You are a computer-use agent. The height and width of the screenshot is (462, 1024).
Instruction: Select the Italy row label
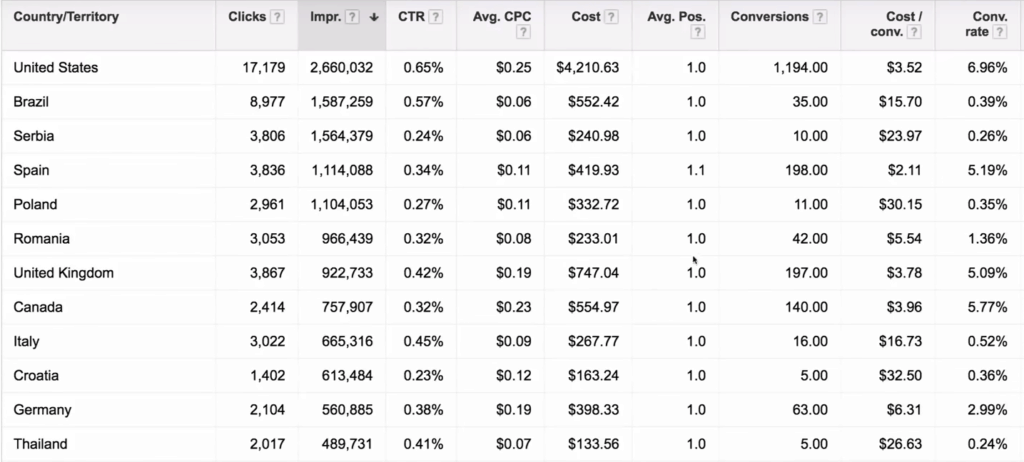click(x=26, y=341)
